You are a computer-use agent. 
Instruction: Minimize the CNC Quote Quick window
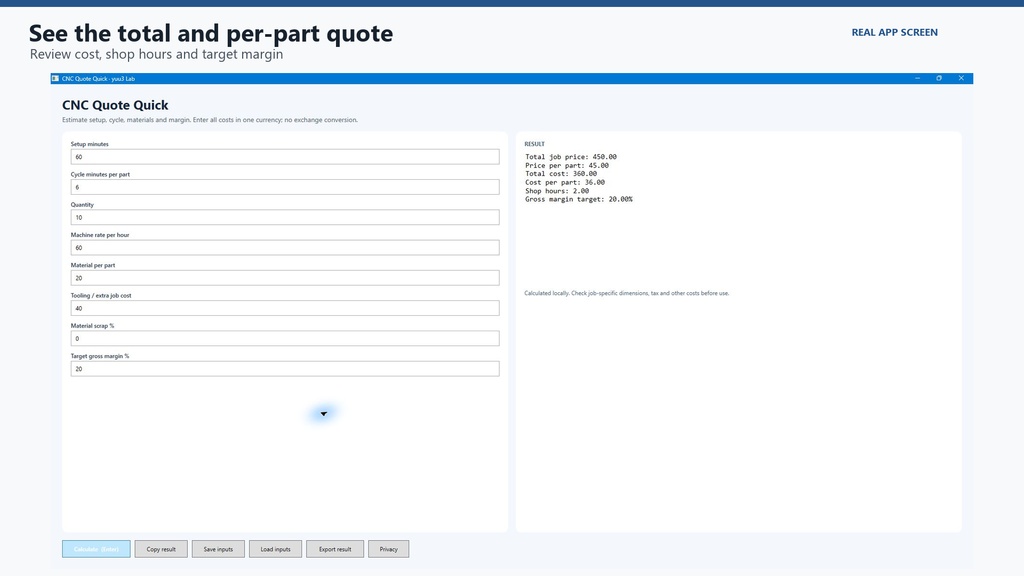point(918,78)
